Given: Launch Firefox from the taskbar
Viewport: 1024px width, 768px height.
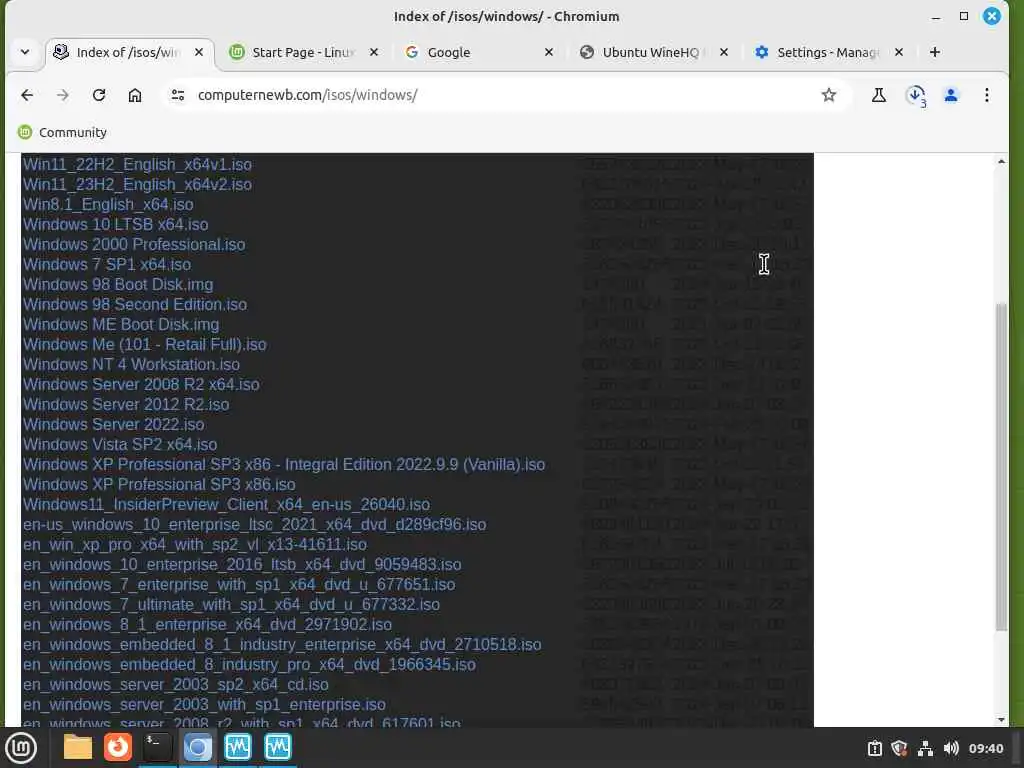Looking at the screenshot, I should (118, 748).
